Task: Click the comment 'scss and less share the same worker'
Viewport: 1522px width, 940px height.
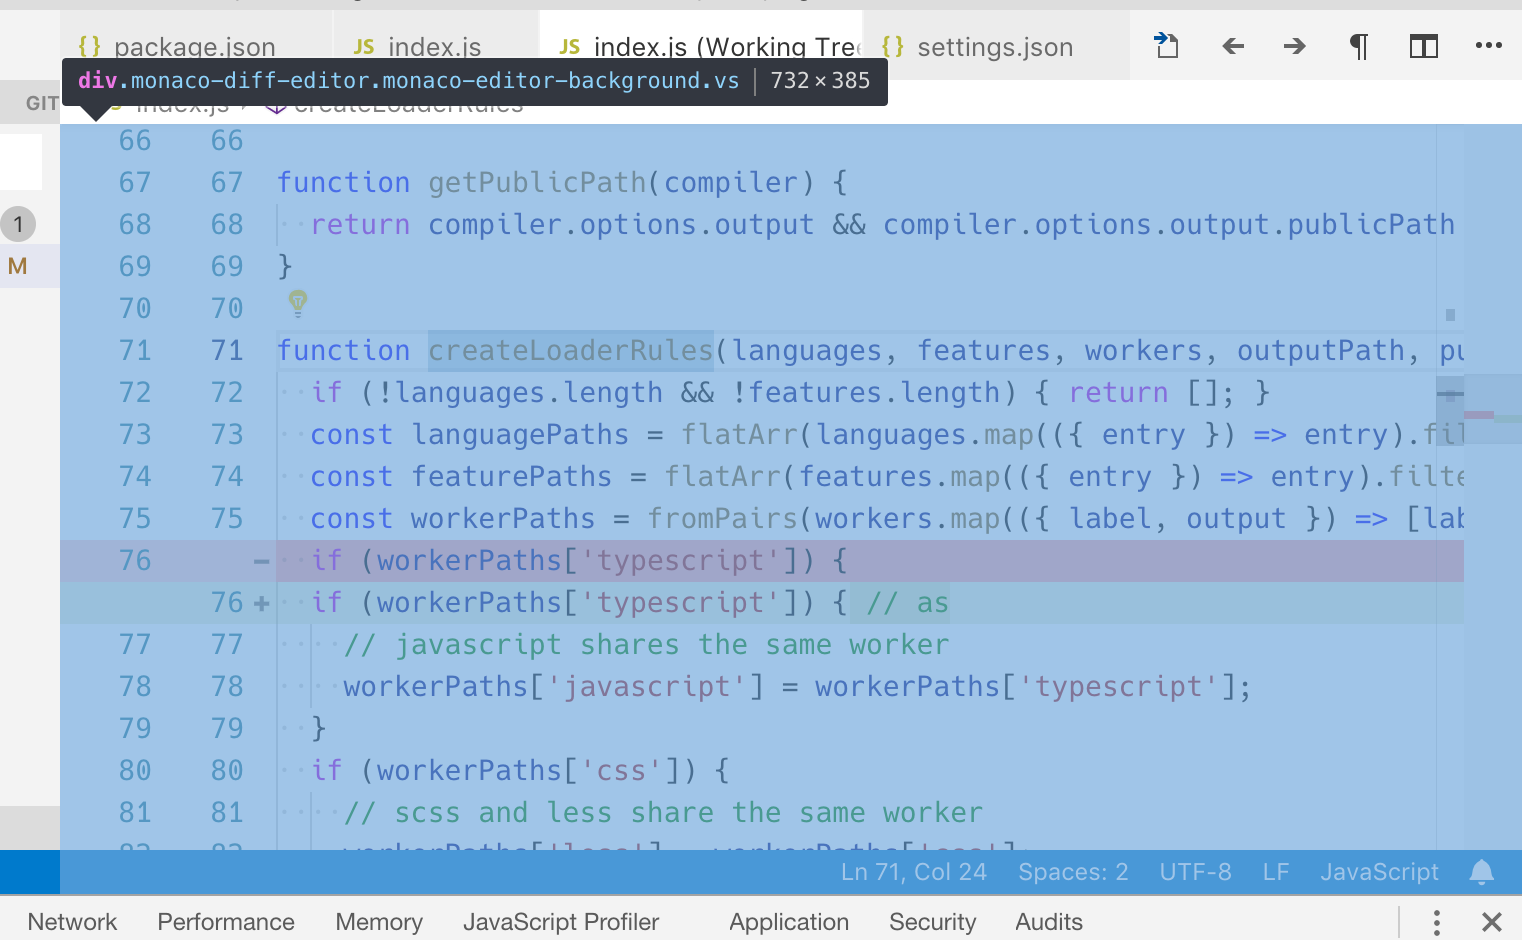Action: click(x=664, y=813)
